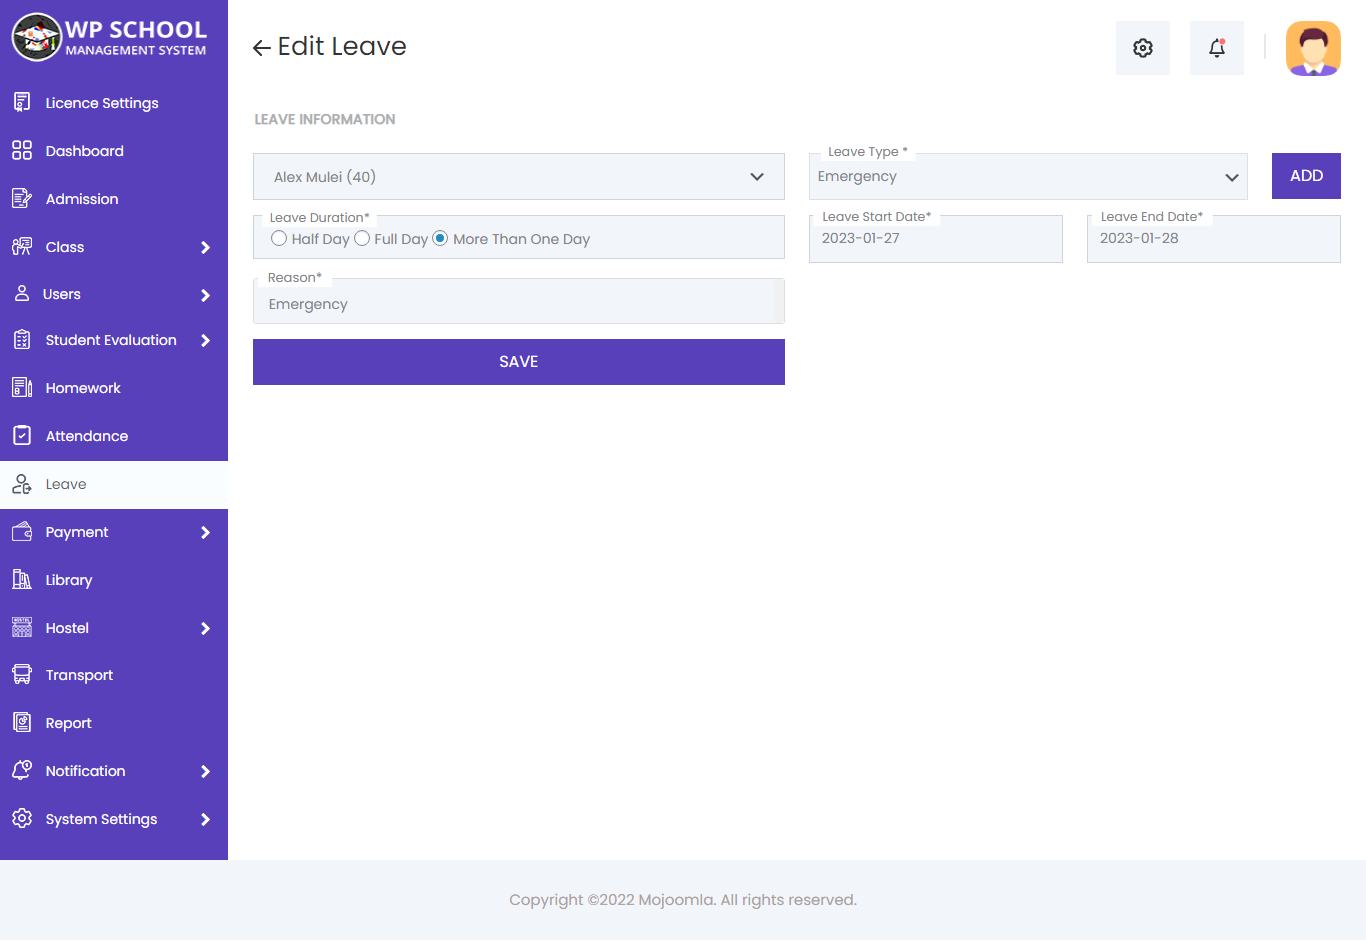Click the Student Evaluation icon
Viewport: 1366px width, 941px height.
coord(22,340)
